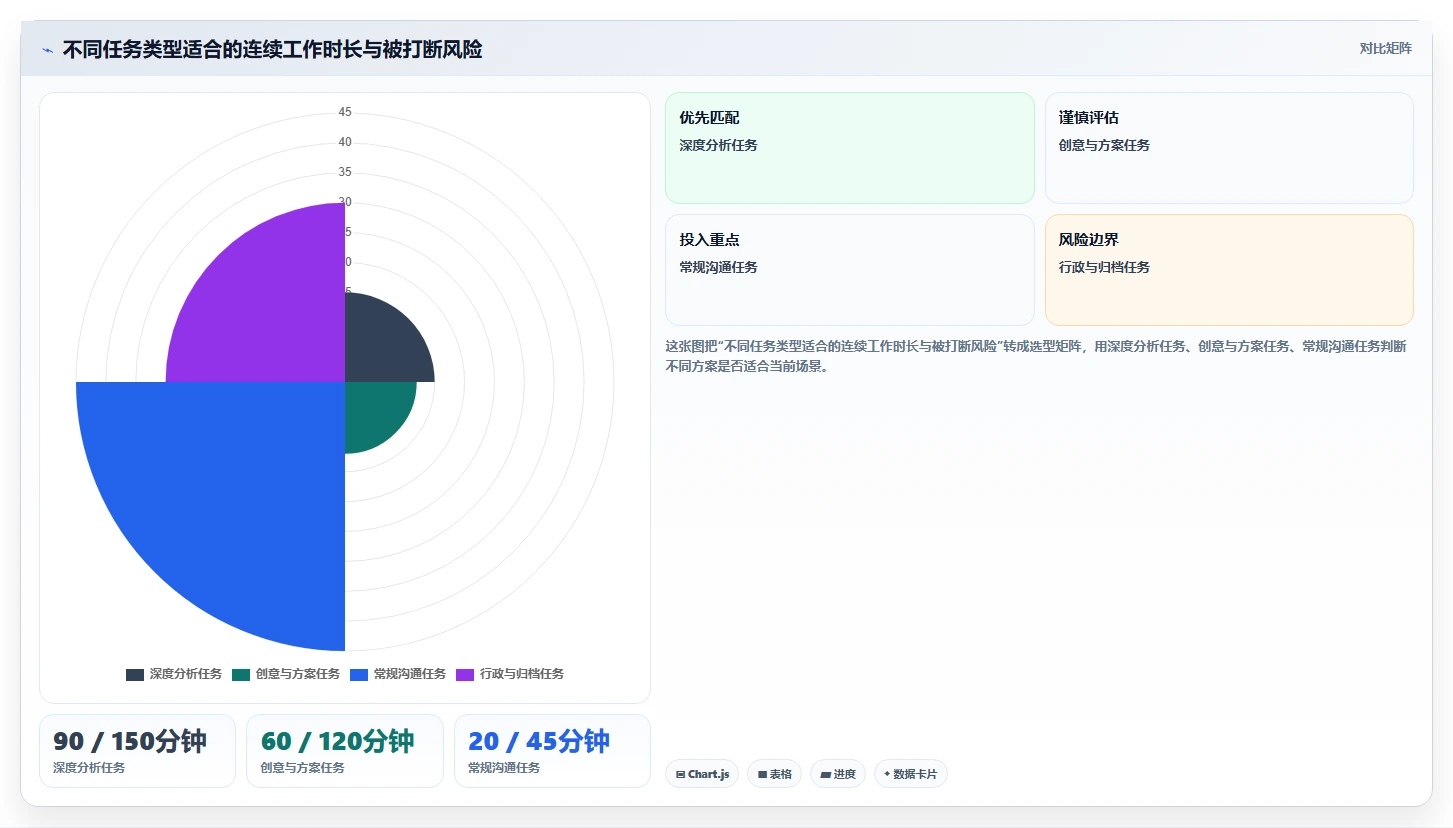Click the purple polar chart segment
The width and height of the screenshot is (1453, 828).
(x=270, y=305)
